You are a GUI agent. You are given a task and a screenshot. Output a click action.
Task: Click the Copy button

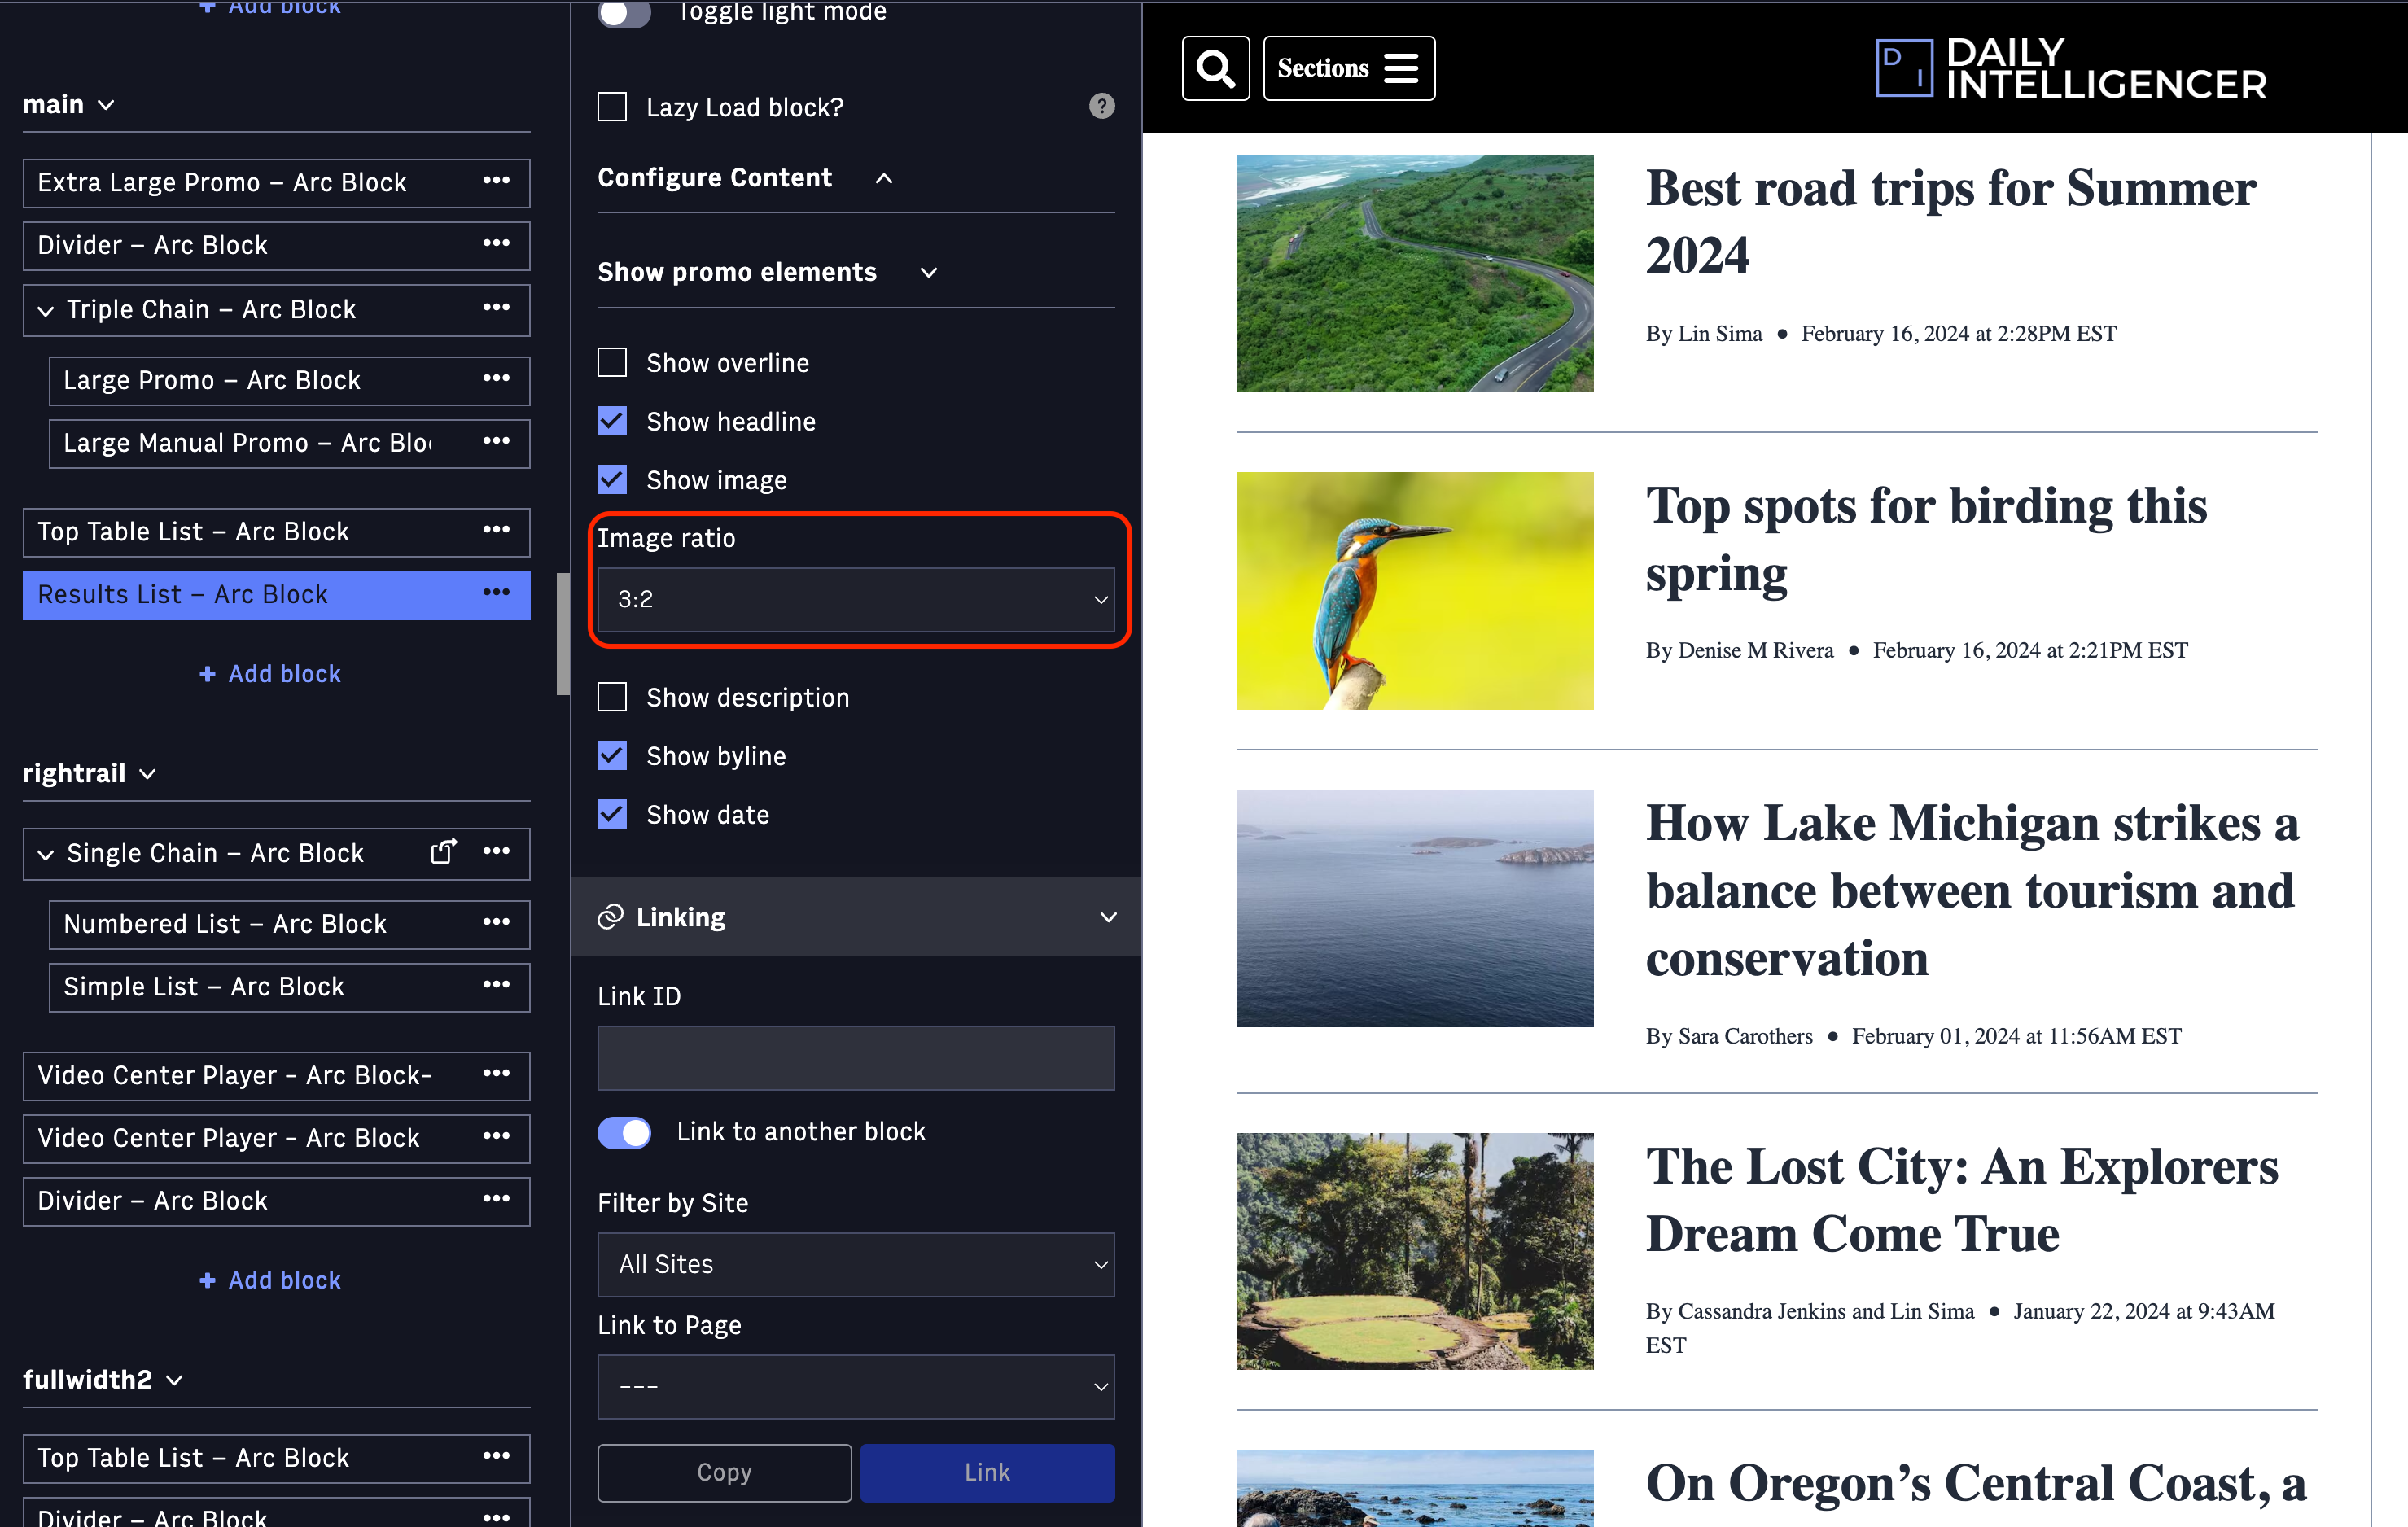click(724, 1472)
